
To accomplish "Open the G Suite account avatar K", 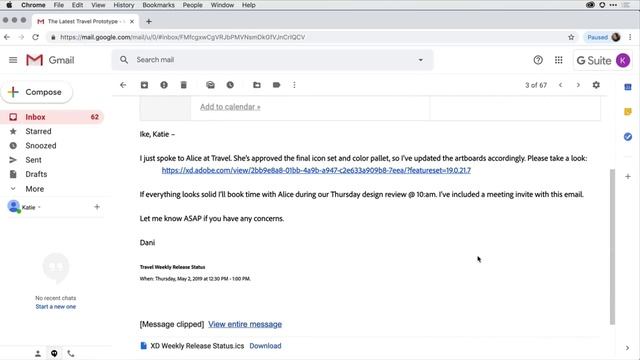I will (x=623, y=60).
